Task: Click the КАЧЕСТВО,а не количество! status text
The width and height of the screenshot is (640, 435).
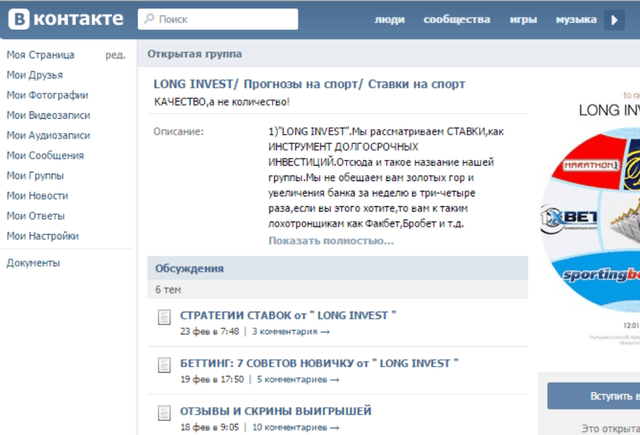Action: 222,102
